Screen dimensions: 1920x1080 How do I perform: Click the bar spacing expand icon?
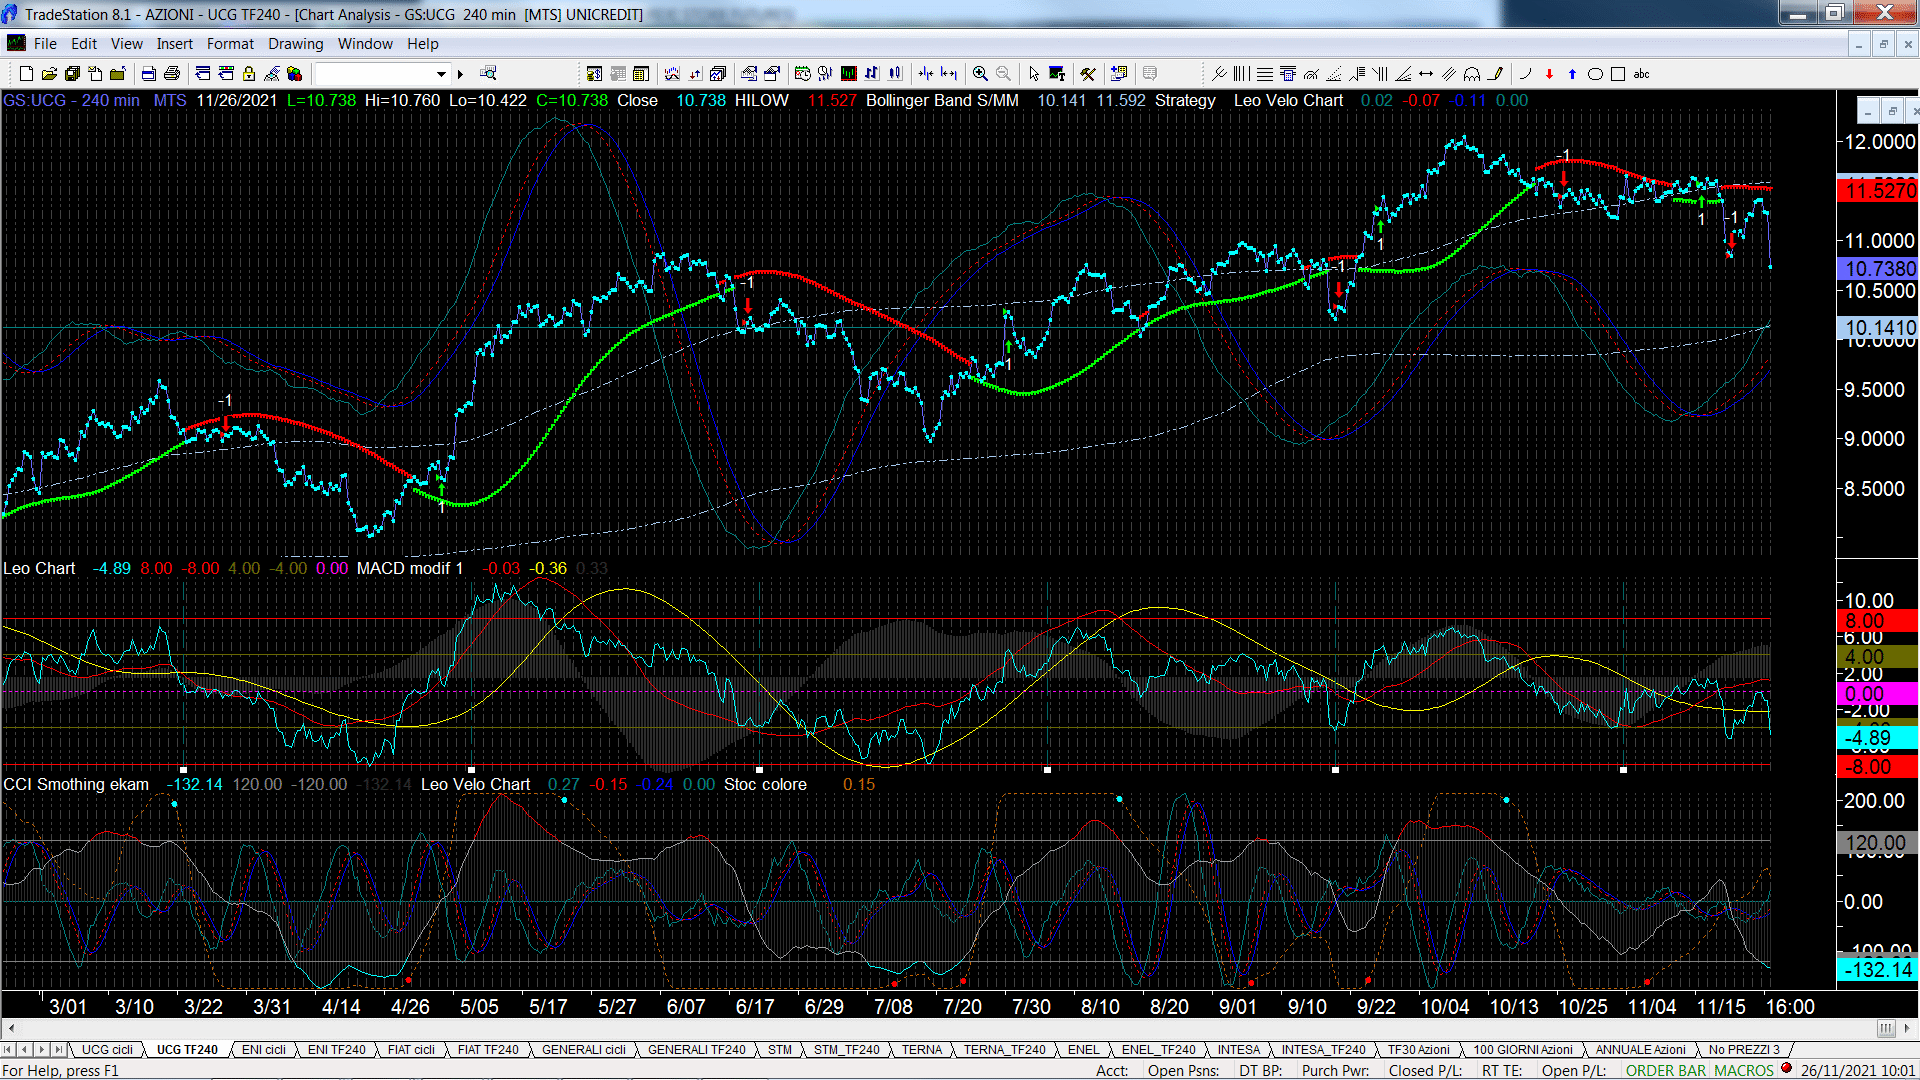[x=949, y=73]
